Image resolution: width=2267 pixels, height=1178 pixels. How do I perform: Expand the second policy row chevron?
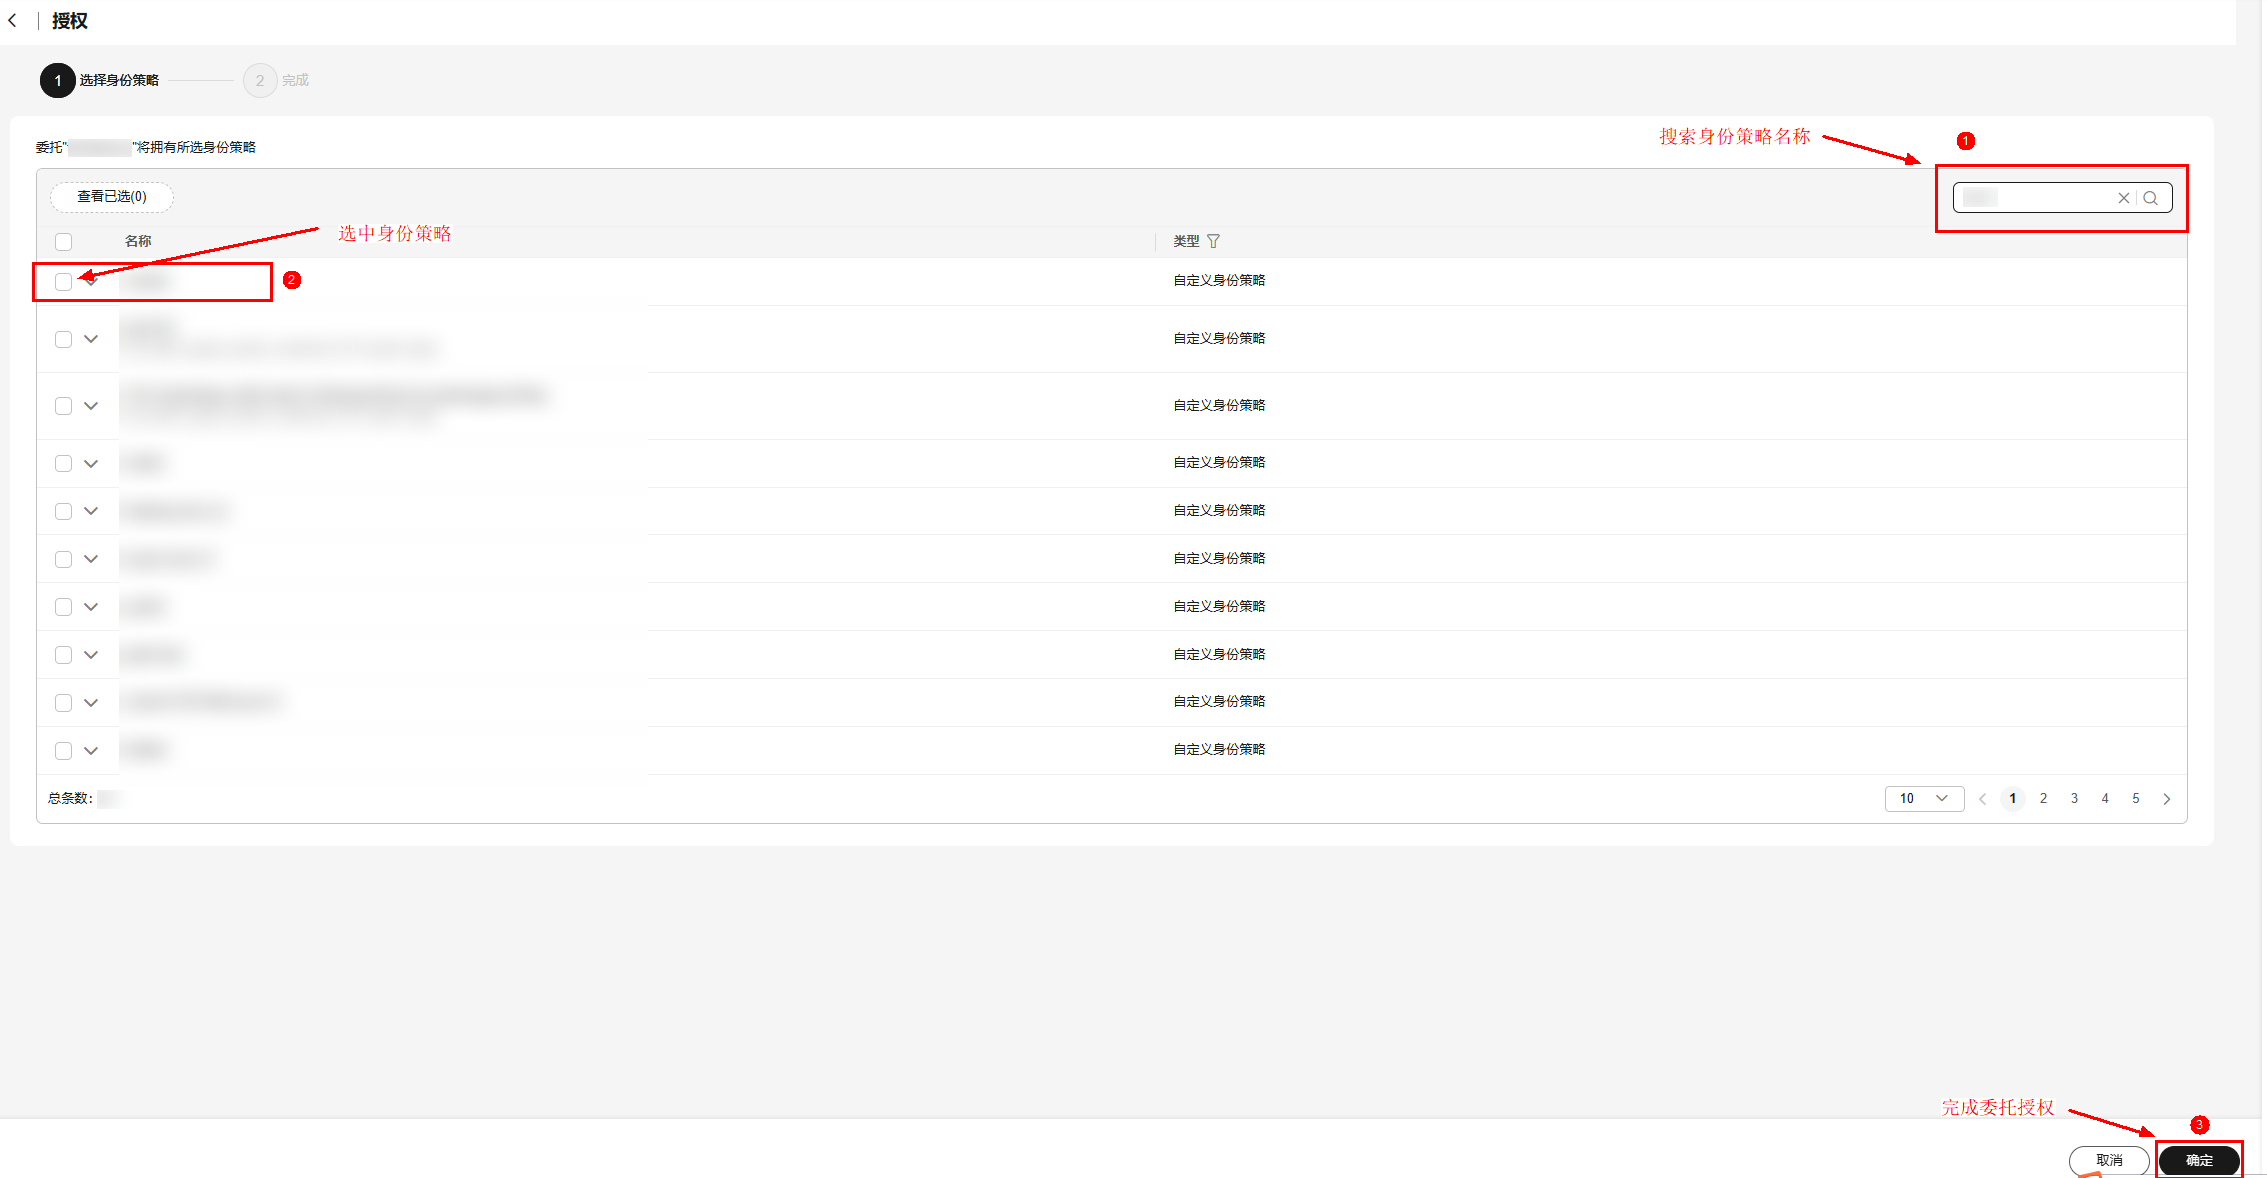pos(91,339)
